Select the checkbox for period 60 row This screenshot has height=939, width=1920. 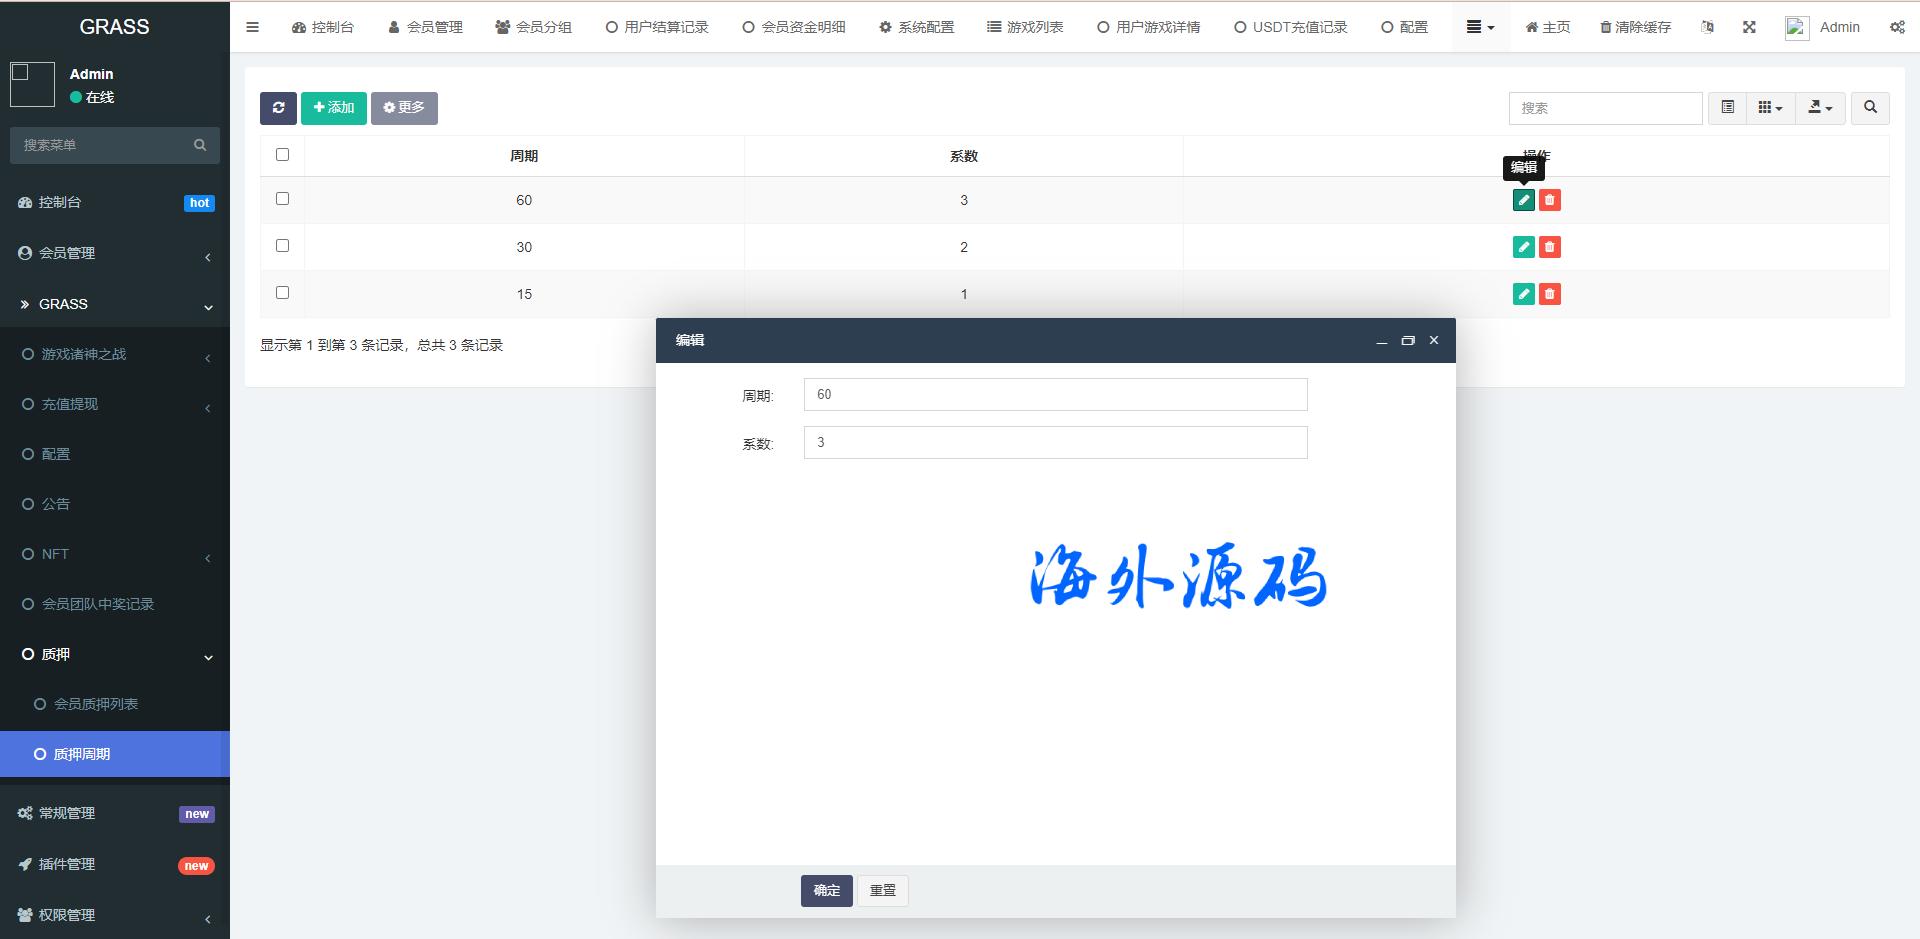(282, 199)
